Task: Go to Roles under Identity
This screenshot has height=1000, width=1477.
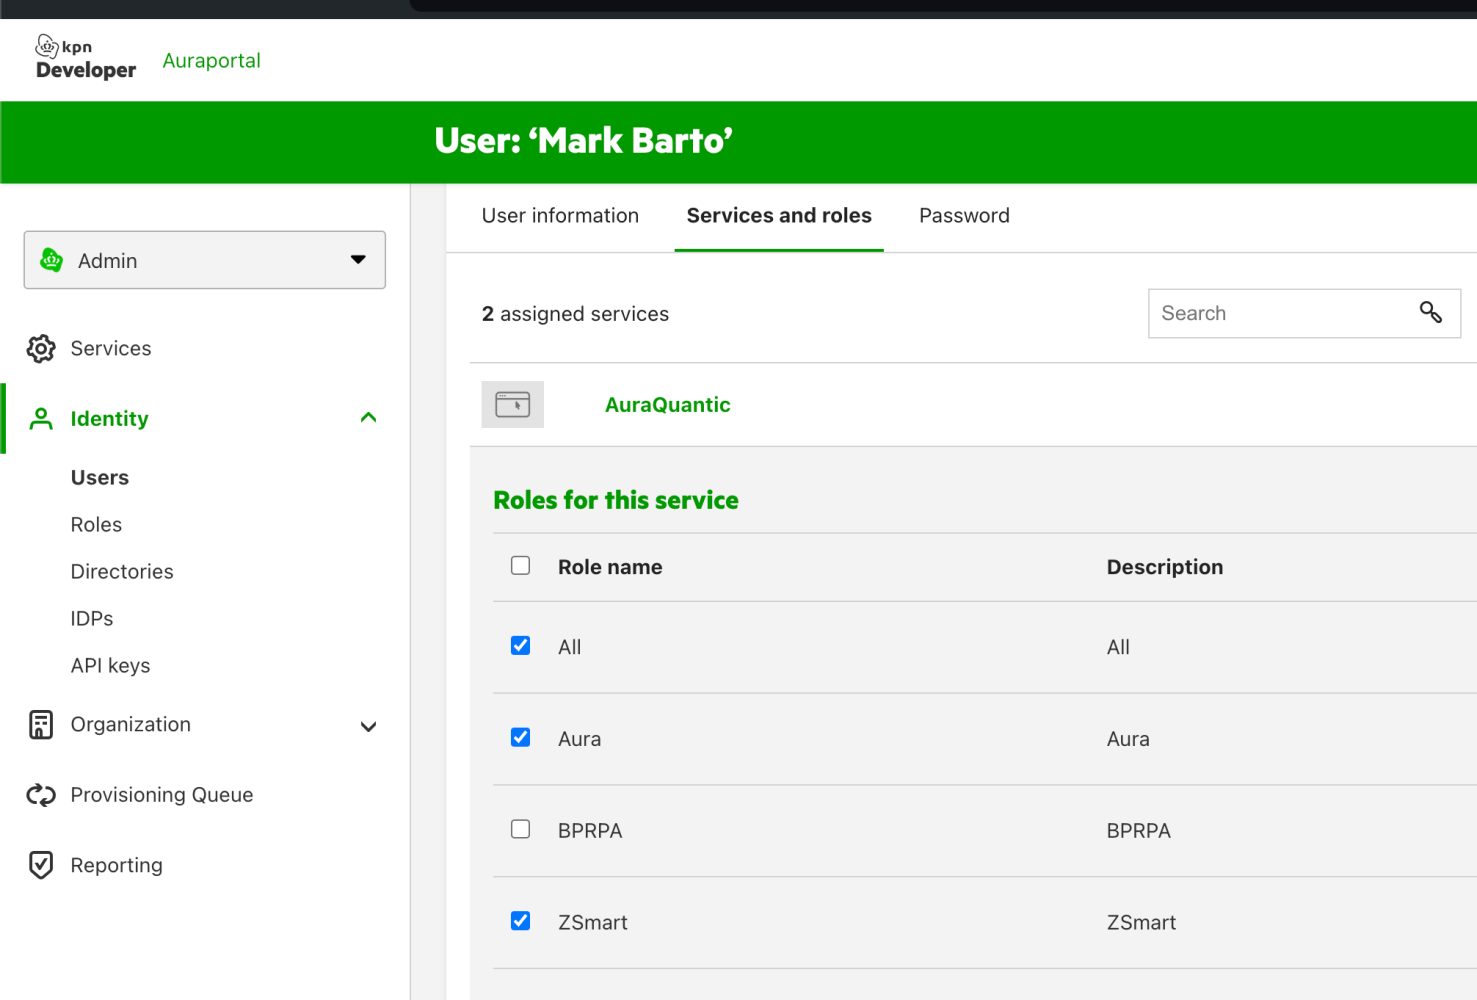Action: pos(96,524)
